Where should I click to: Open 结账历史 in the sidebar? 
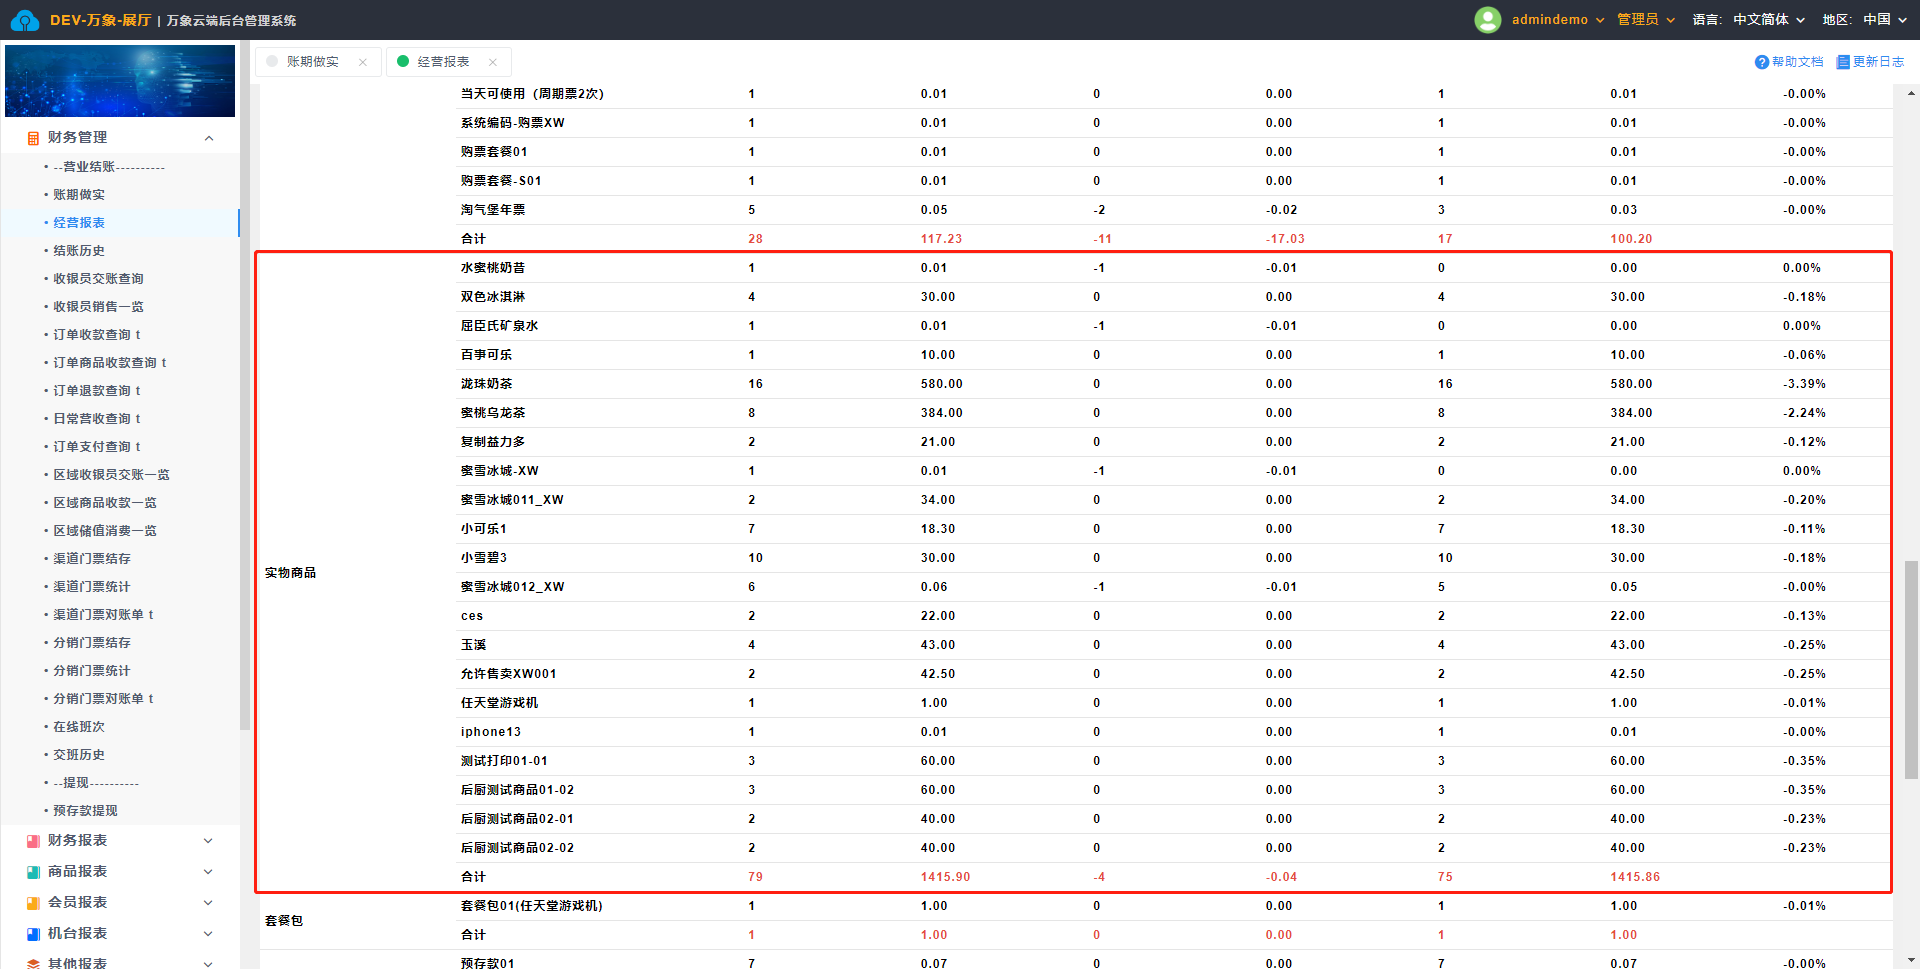pyautogui.click(x=79, y=251)
